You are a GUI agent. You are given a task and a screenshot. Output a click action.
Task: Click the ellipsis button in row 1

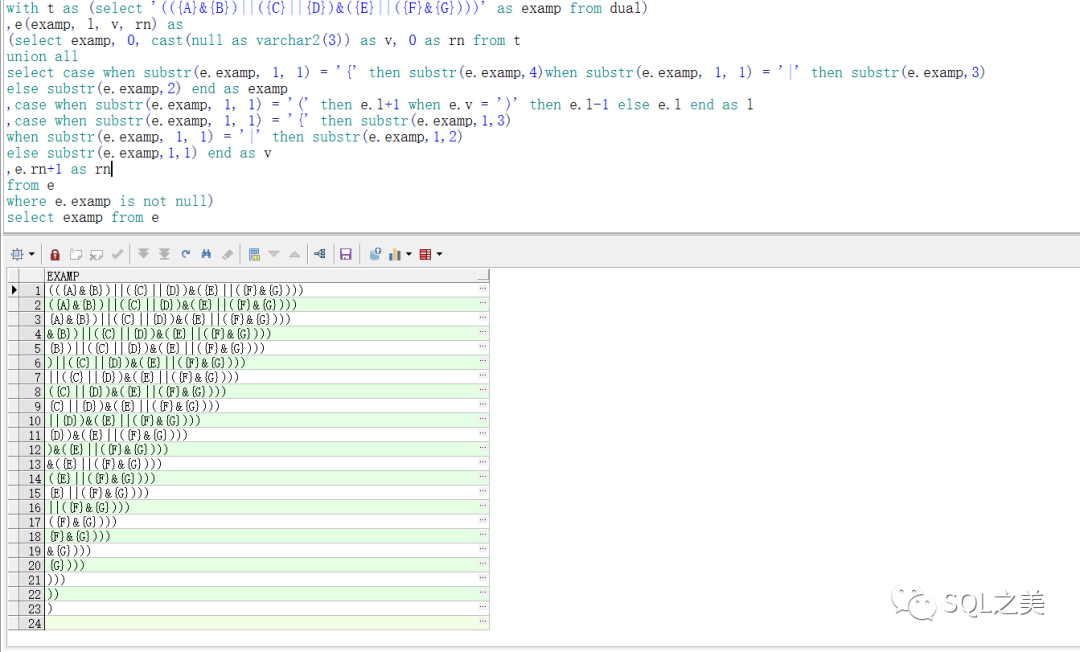coord(483,290)
